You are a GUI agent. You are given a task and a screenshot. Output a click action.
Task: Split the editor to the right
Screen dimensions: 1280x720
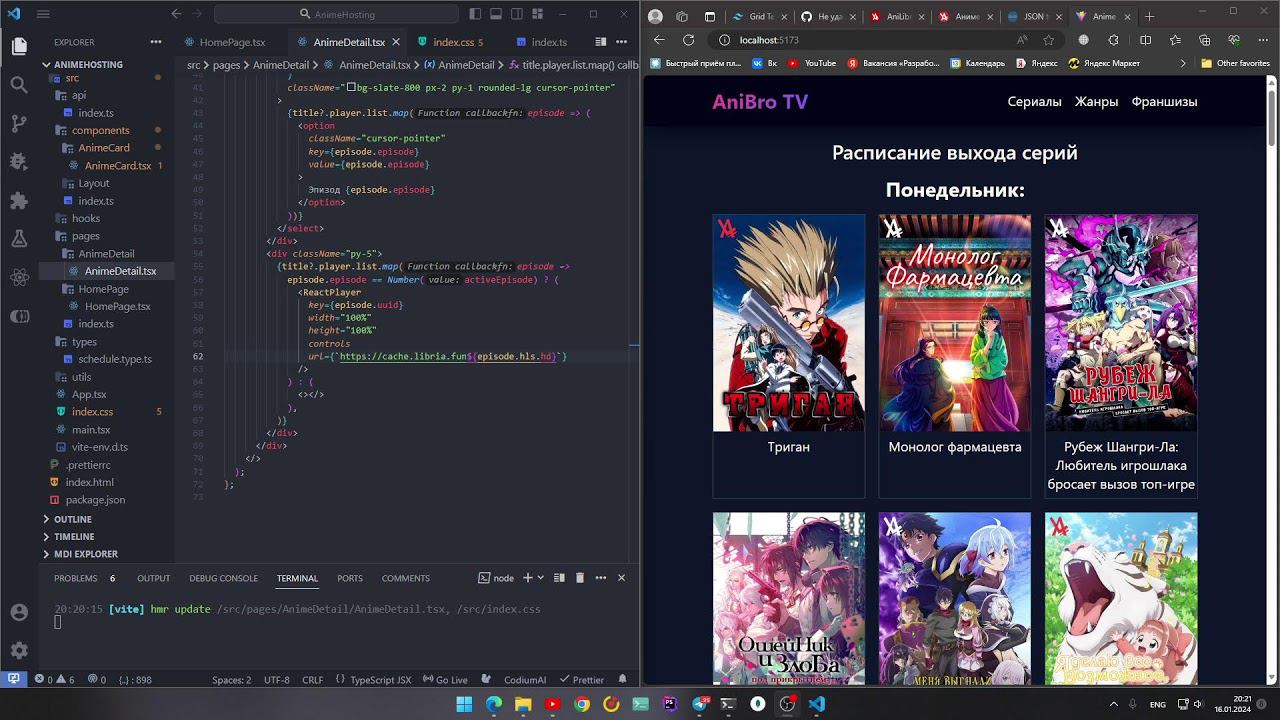click(601, 42)
